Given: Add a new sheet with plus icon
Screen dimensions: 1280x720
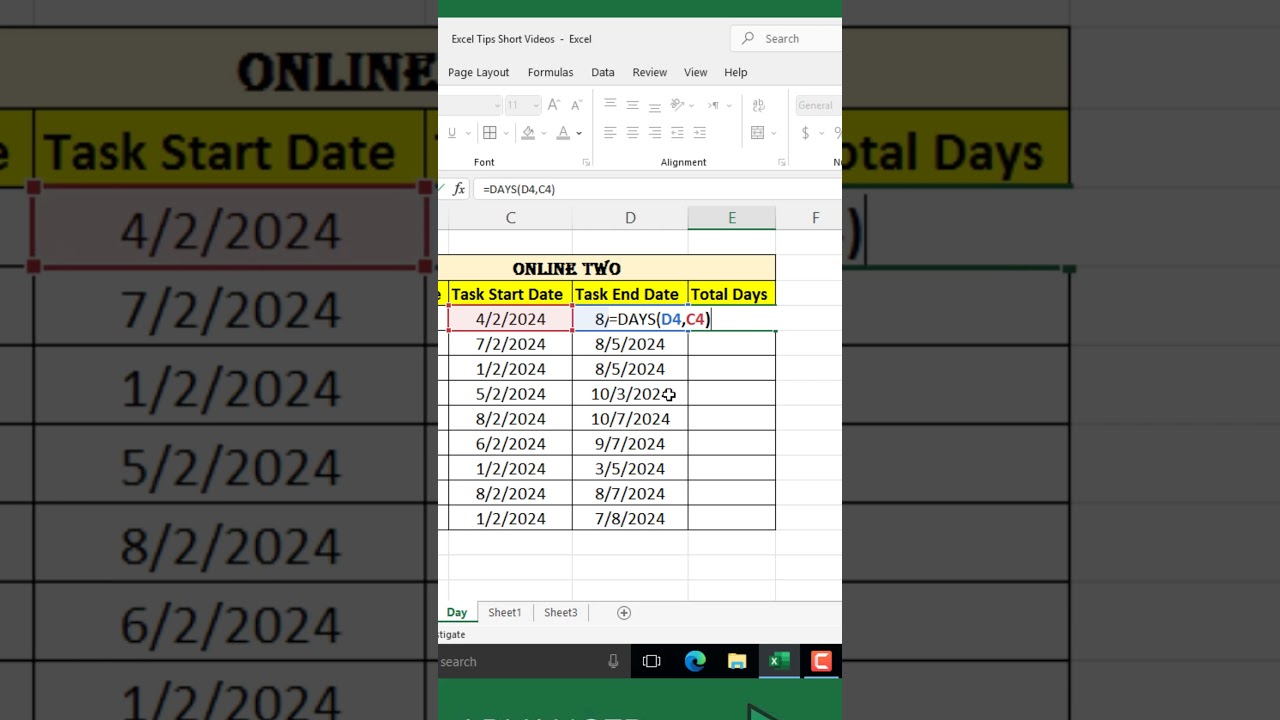Looking at the screenshot, I should 624,613.
